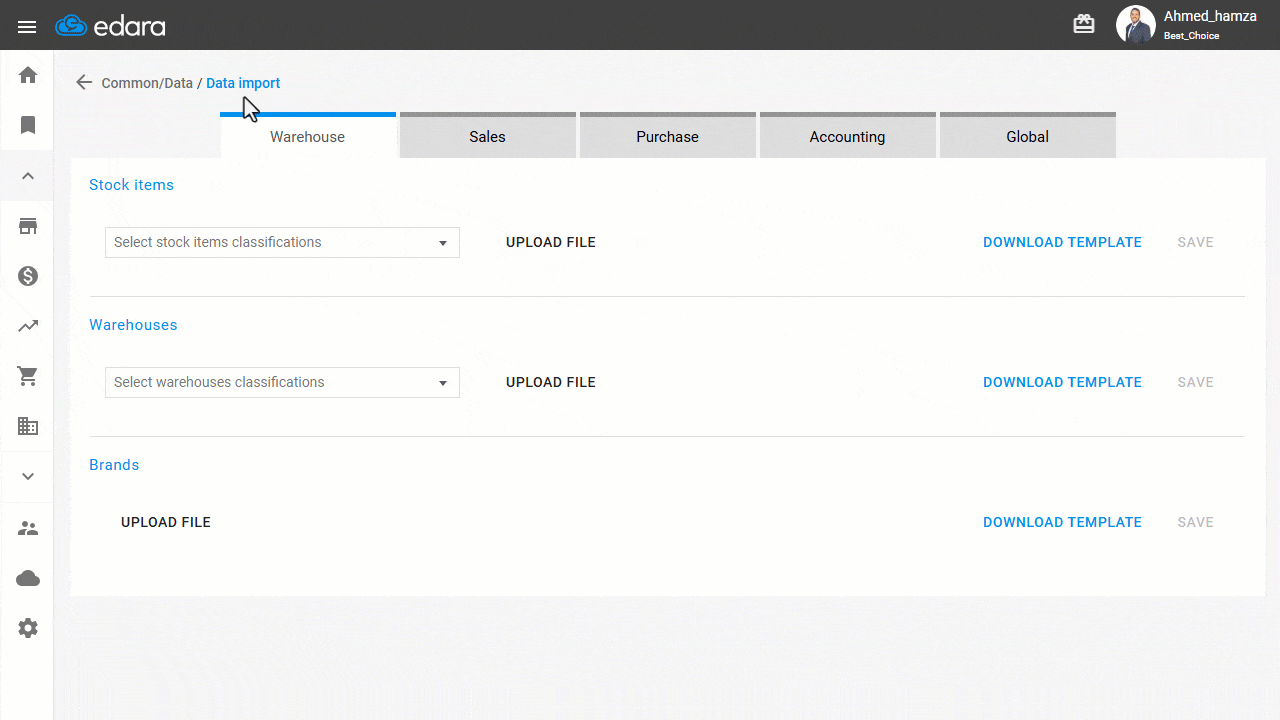Screen dimensions: 1280x720
Task: Click Save in Warehouses row
Action: click(1195, 382)
